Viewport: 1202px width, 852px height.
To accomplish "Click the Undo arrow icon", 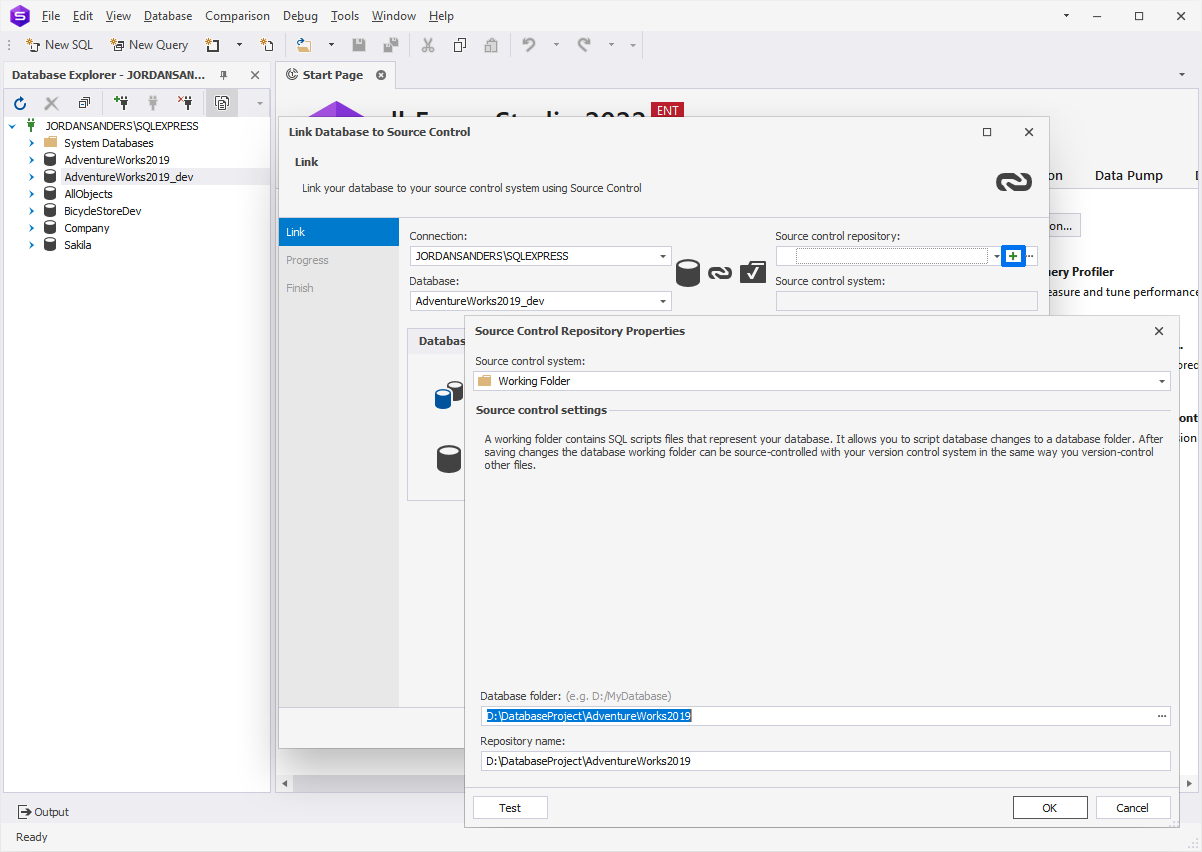I will tap(529, 45).
